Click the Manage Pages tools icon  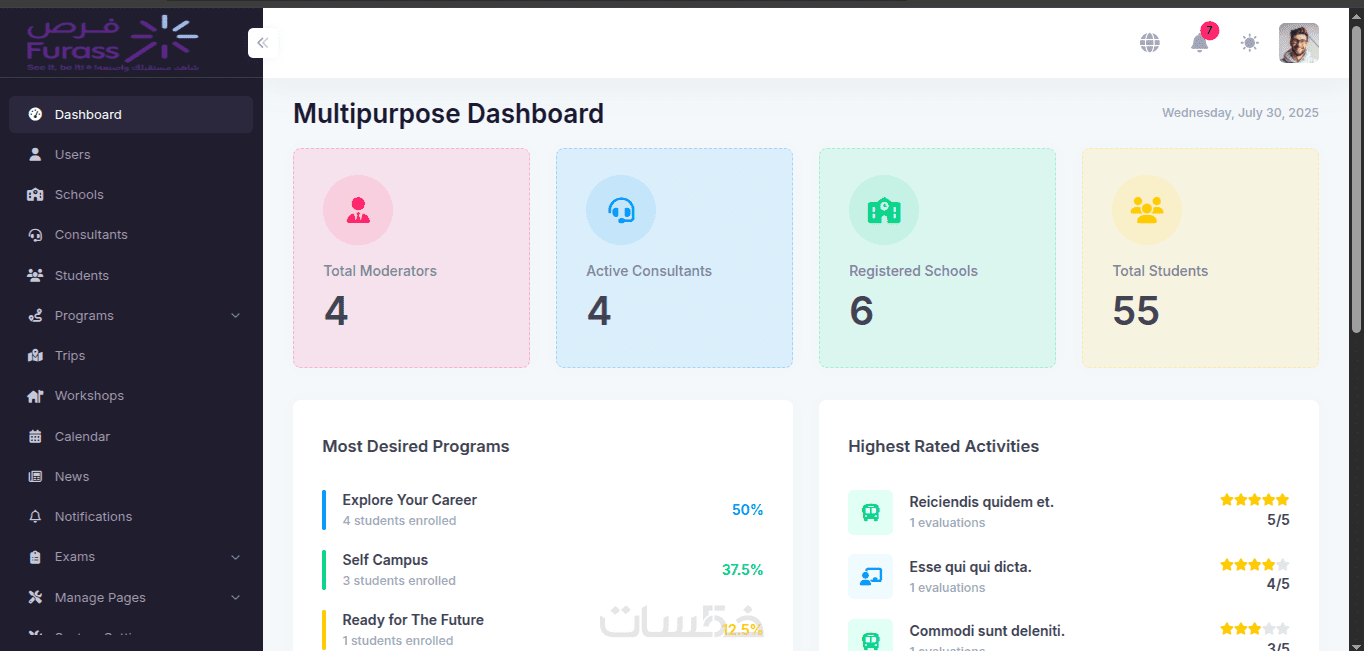[x=35, y=597]
